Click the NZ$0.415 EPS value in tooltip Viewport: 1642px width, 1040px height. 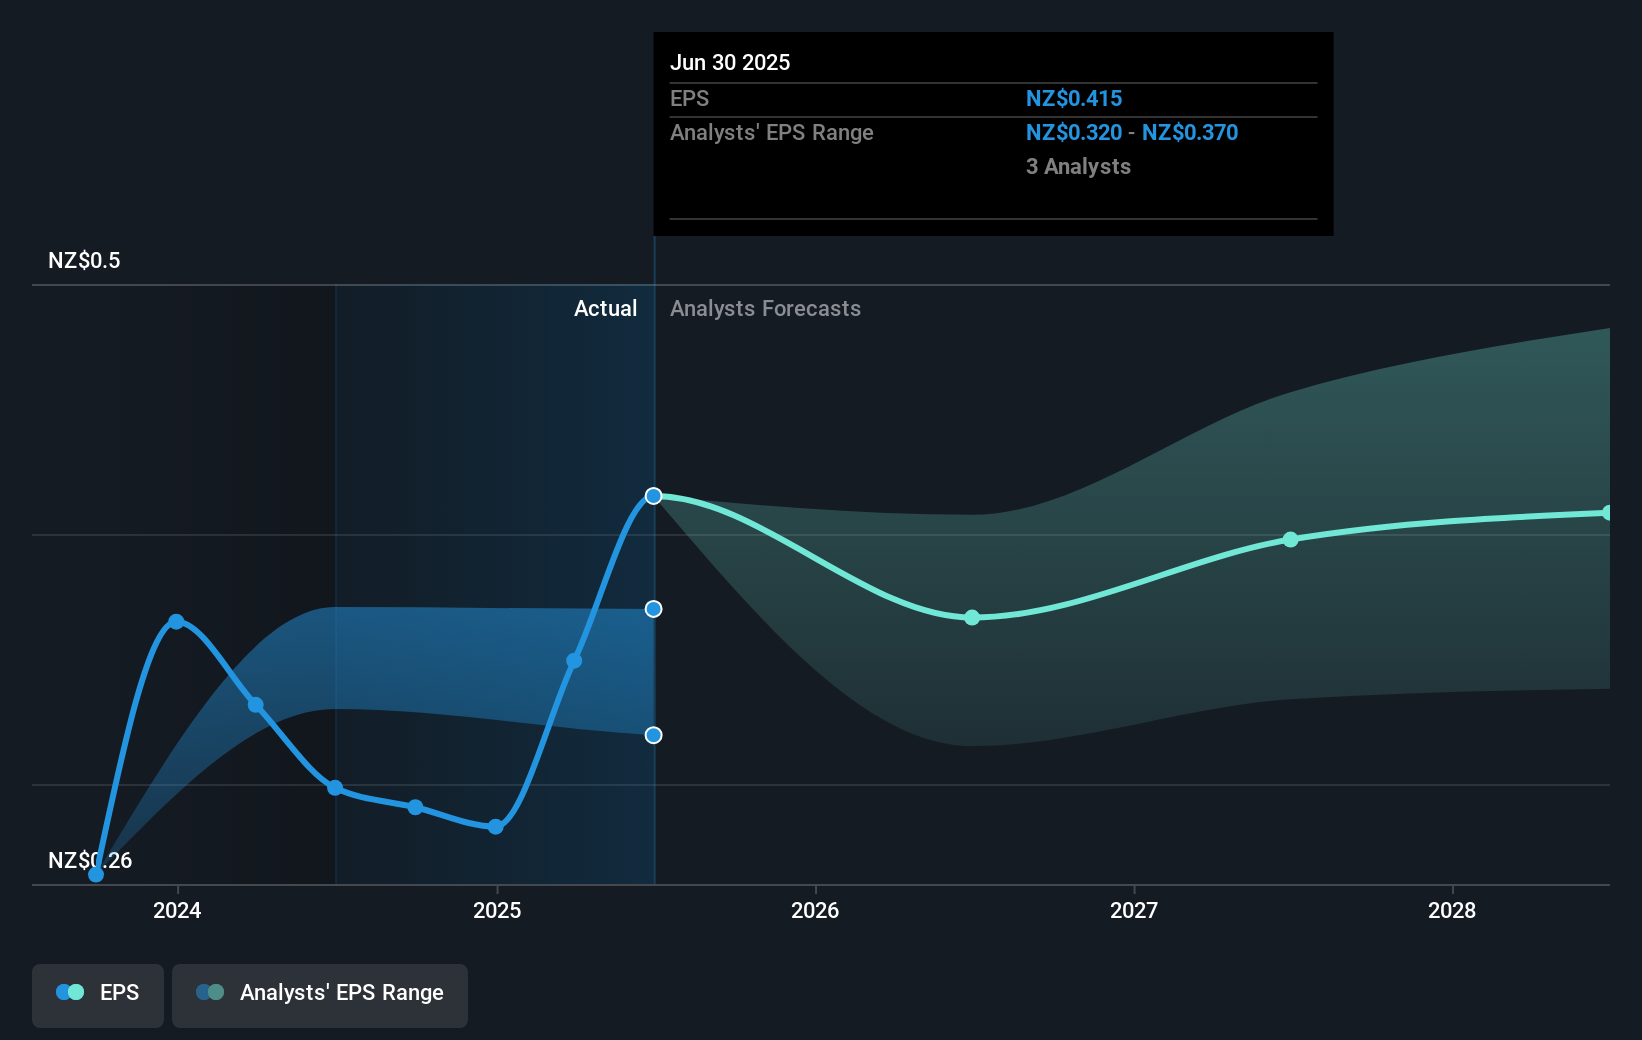click(x=1073, y=98)
